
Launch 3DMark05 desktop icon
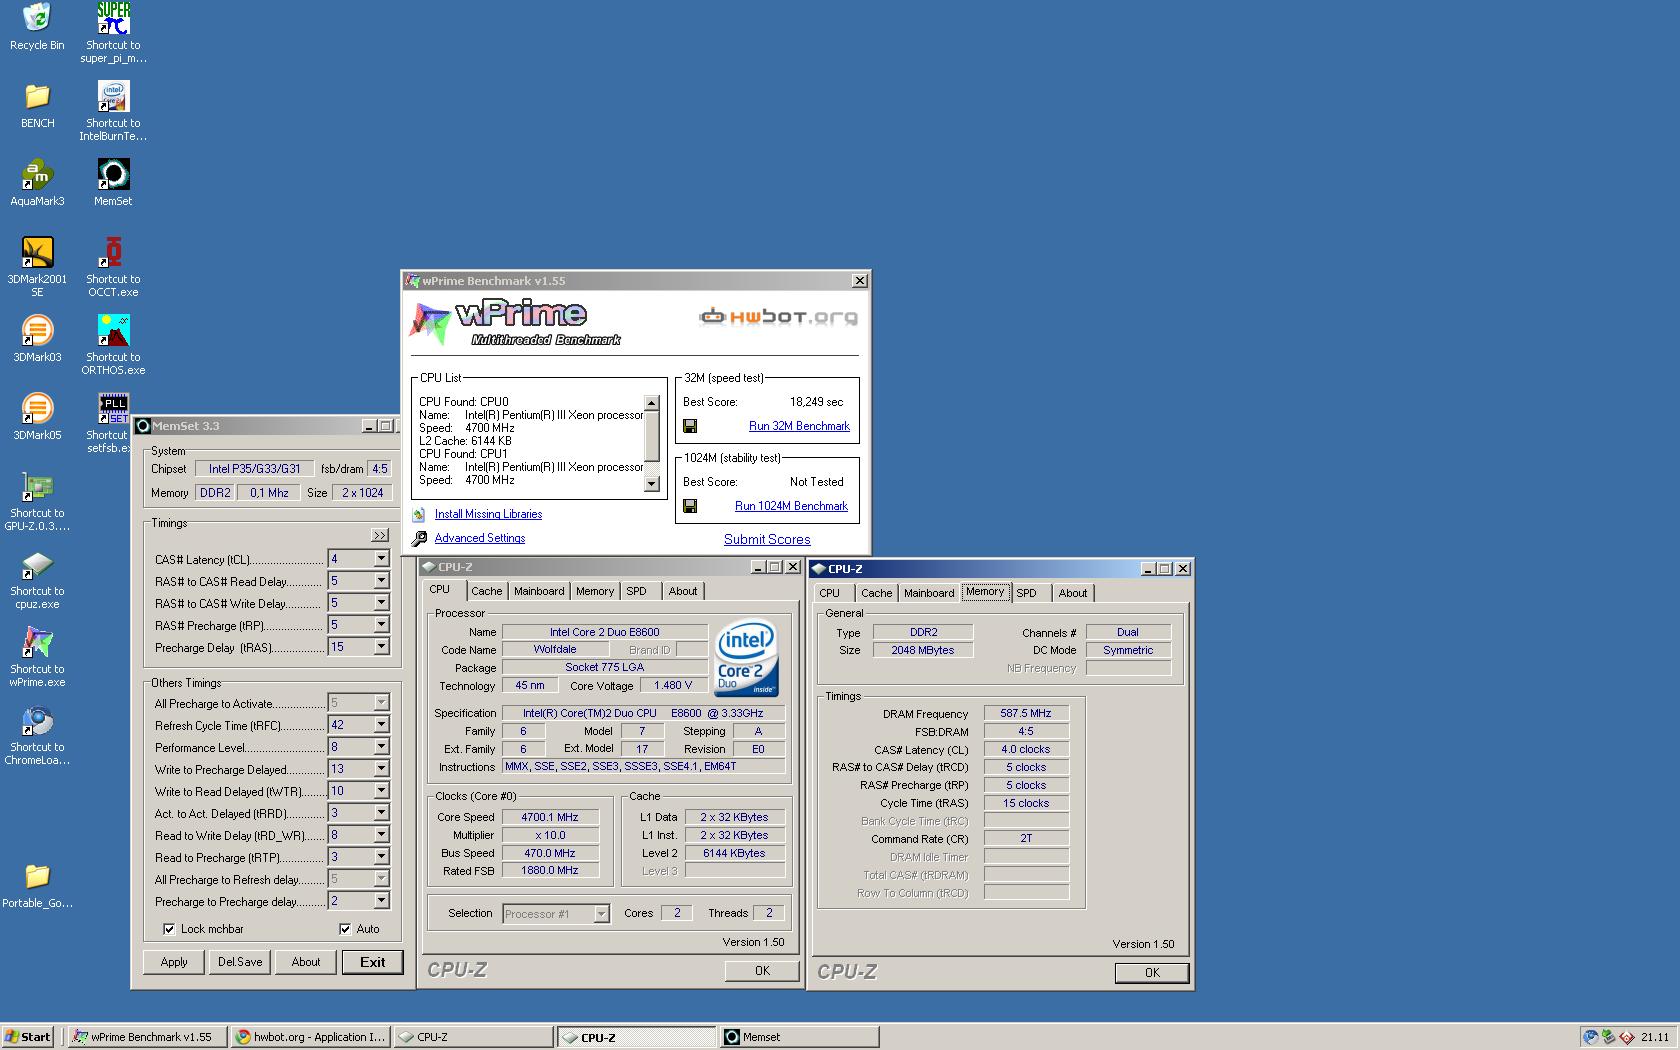coord(37,408)
